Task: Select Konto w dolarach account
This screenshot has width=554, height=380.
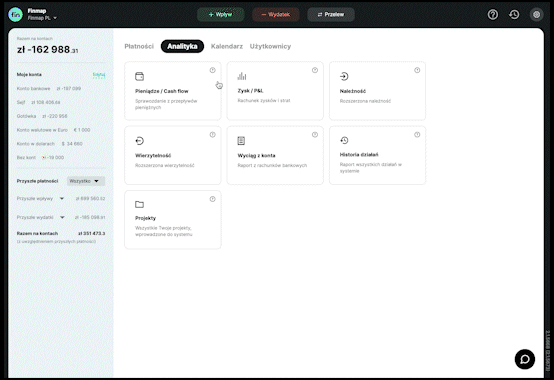Action: click(49, 143)
